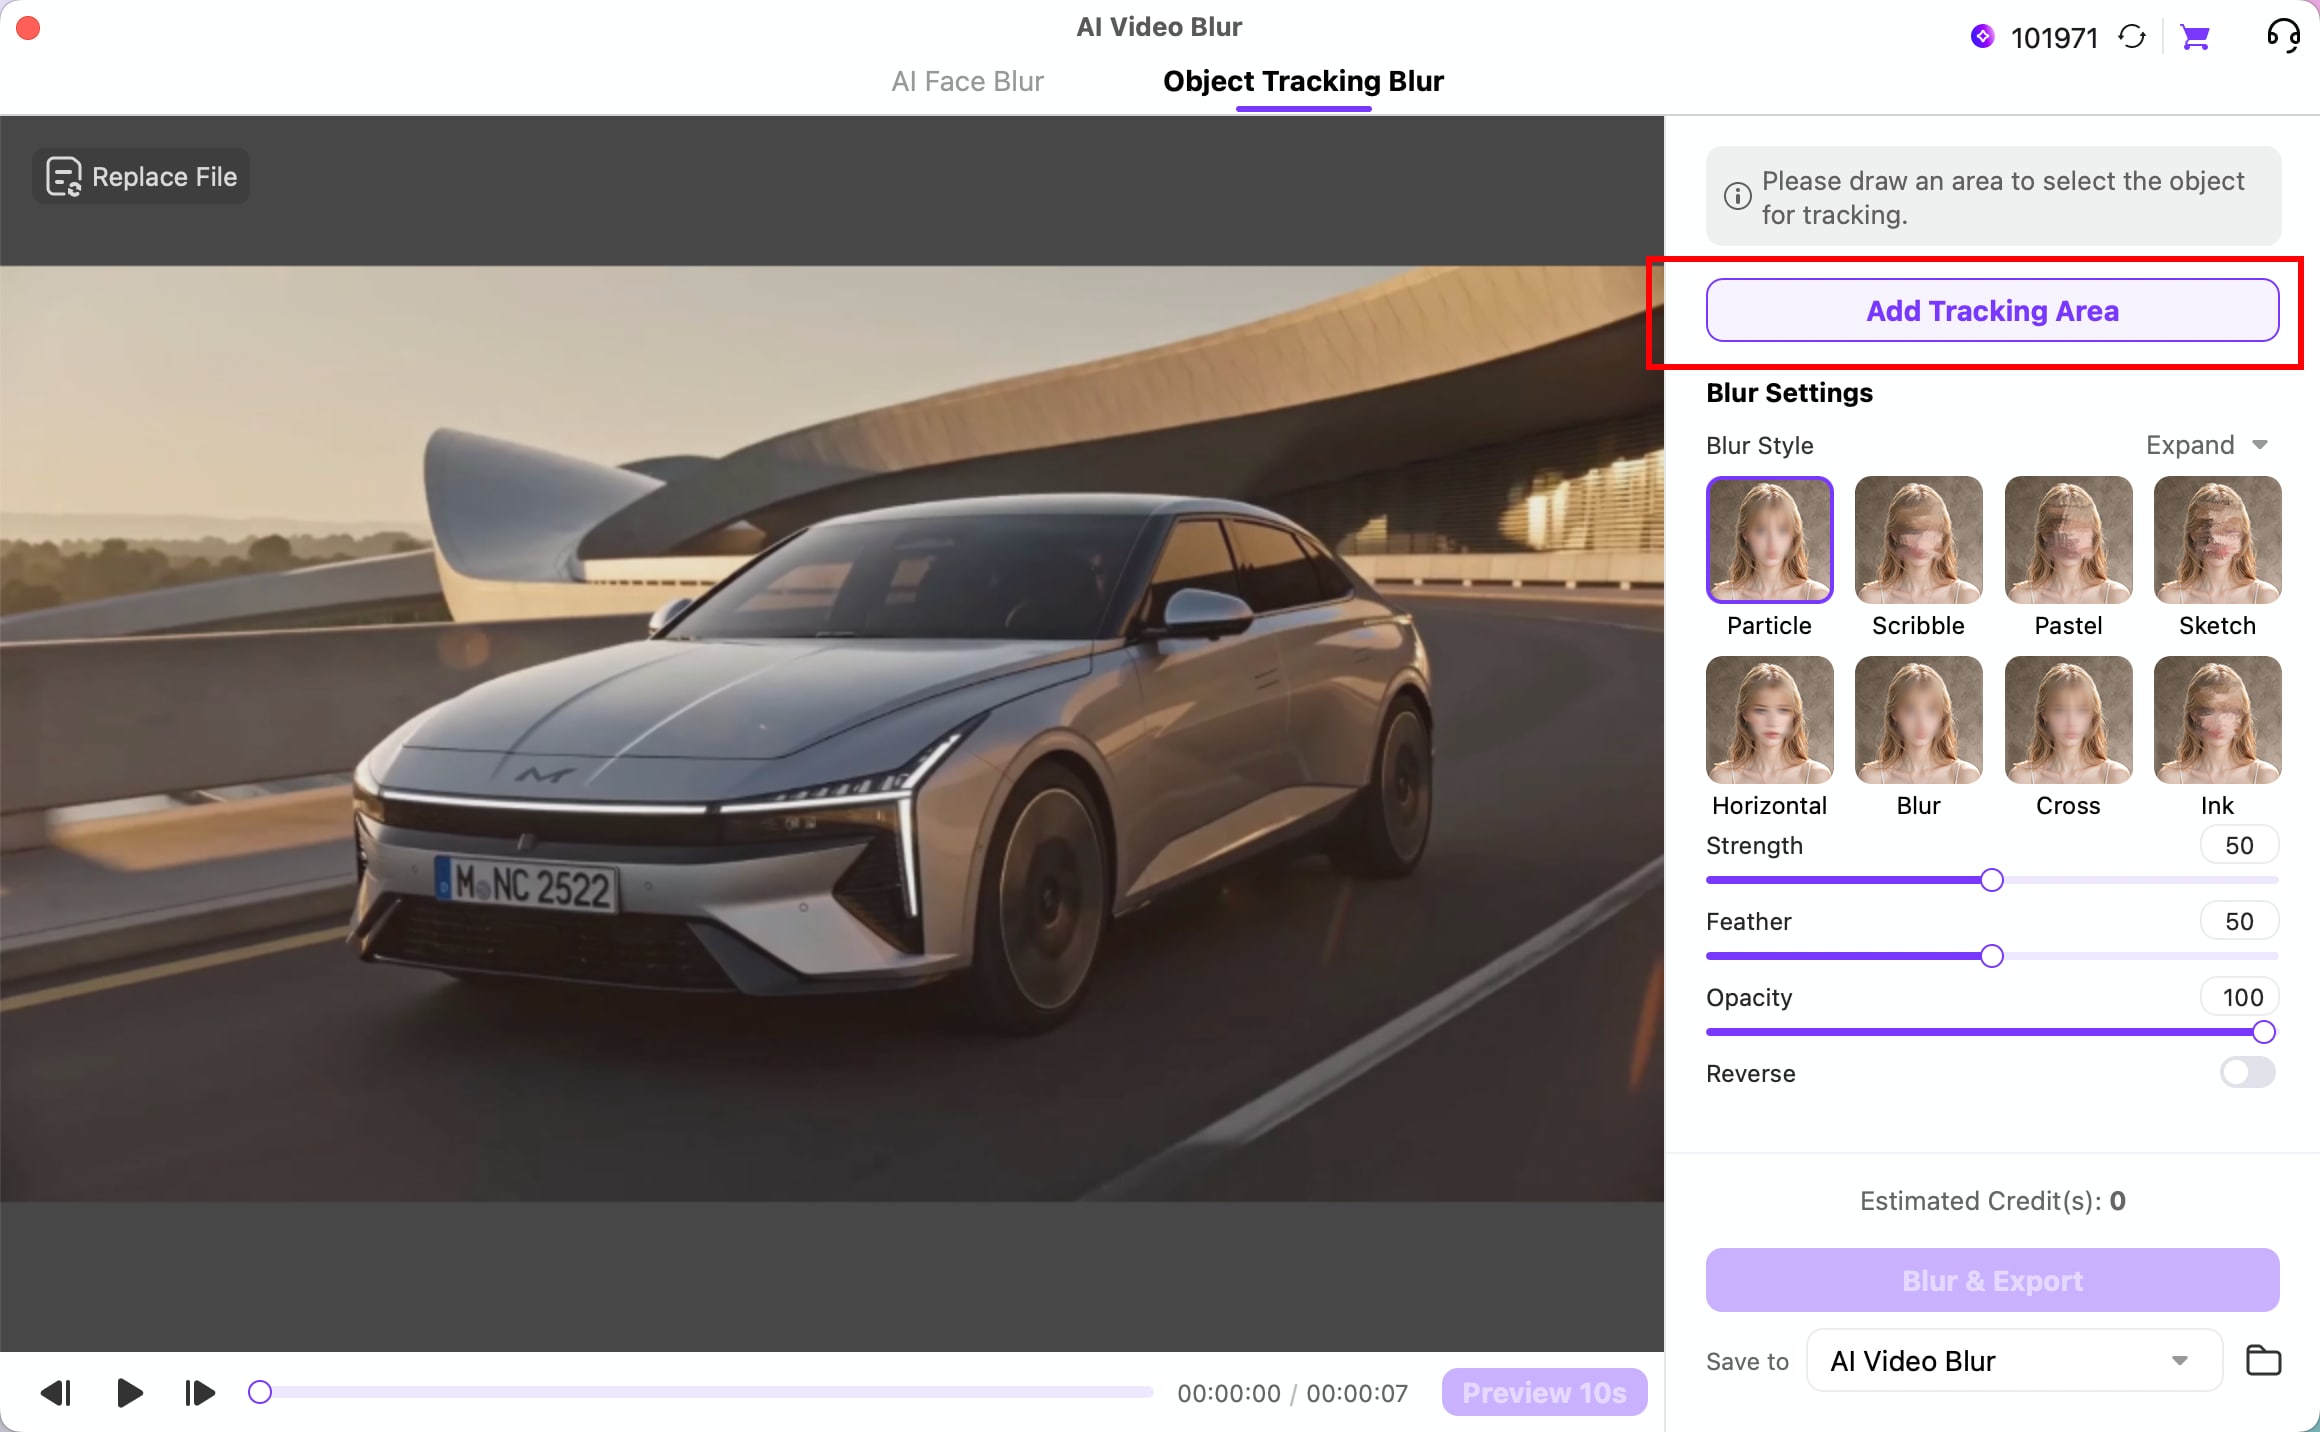Select the Ink blur style
The width and height of the screenshot is (2320, 1432).
point(2217,720)
